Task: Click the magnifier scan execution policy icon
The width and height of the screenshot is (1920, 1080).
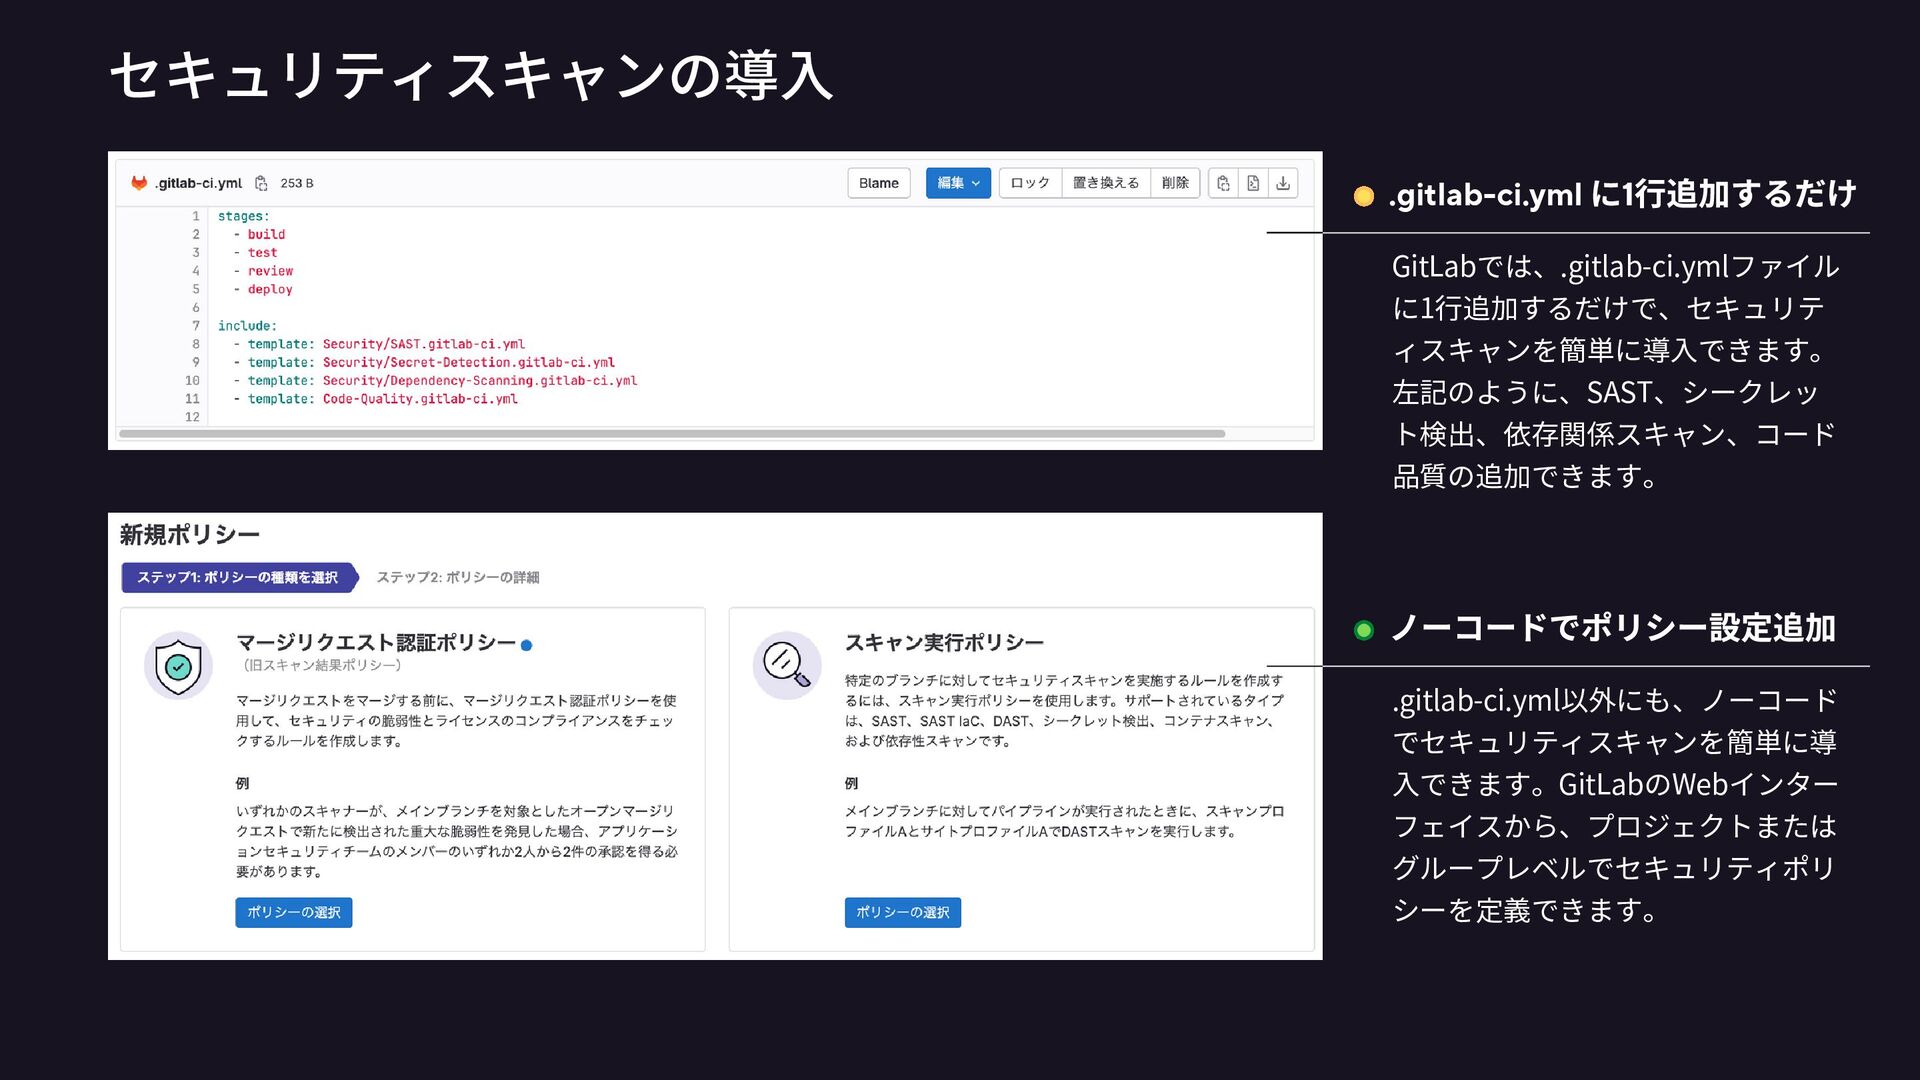Action: (x=786, y=665)
